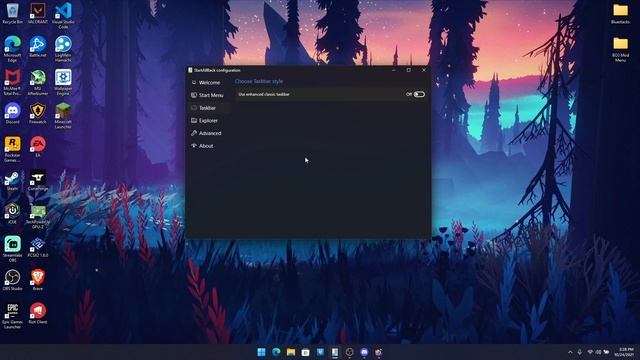
Task: Select the Taskbar section in the sidebar
Action: (209, 108)
